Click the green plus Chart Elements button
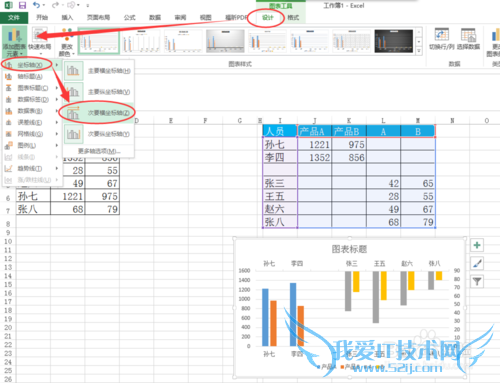 [x=477, y=245]
